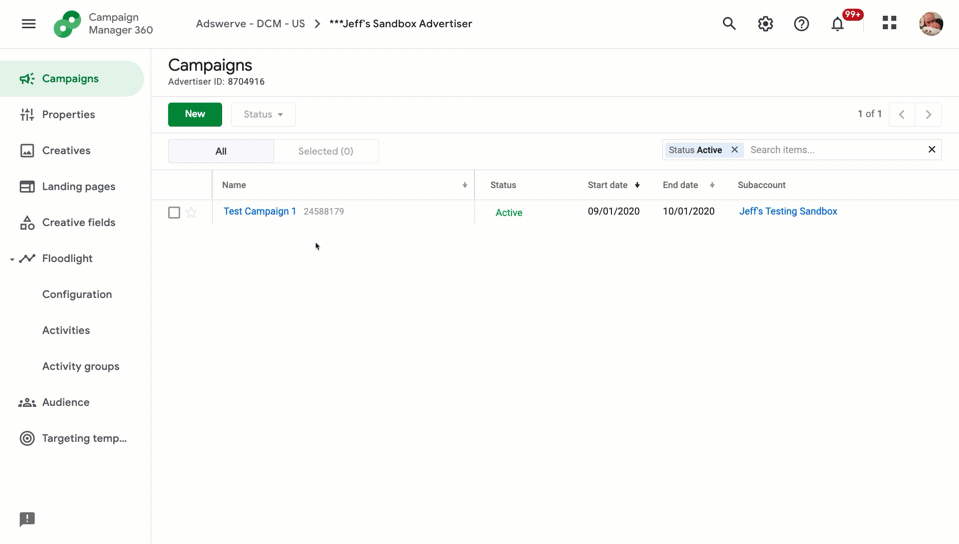Open the Google apps grid icon
Image resolution: width=959 pixels, height=544 pixels.
[889, 23]
